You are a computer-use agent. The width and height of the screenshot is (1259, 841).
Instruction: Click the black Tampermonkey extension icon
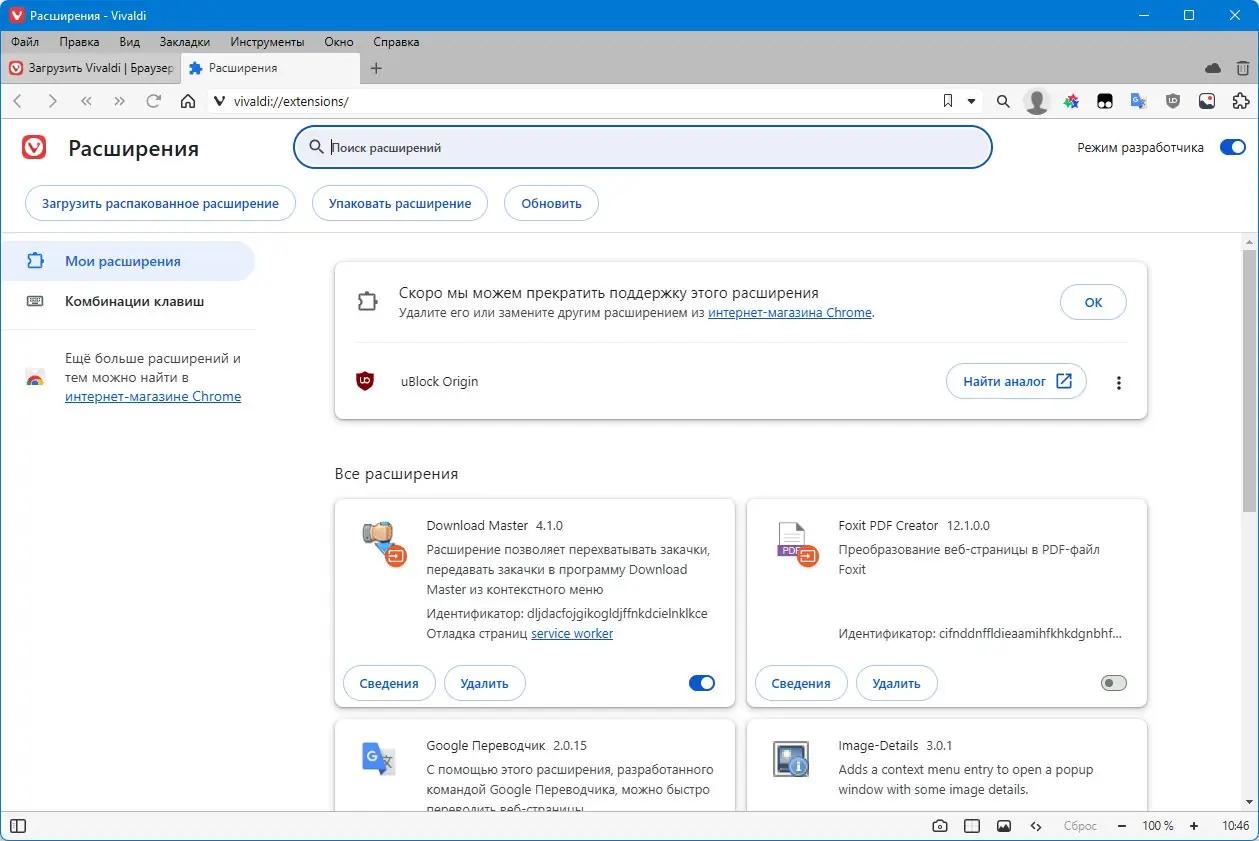[1105, 101]
